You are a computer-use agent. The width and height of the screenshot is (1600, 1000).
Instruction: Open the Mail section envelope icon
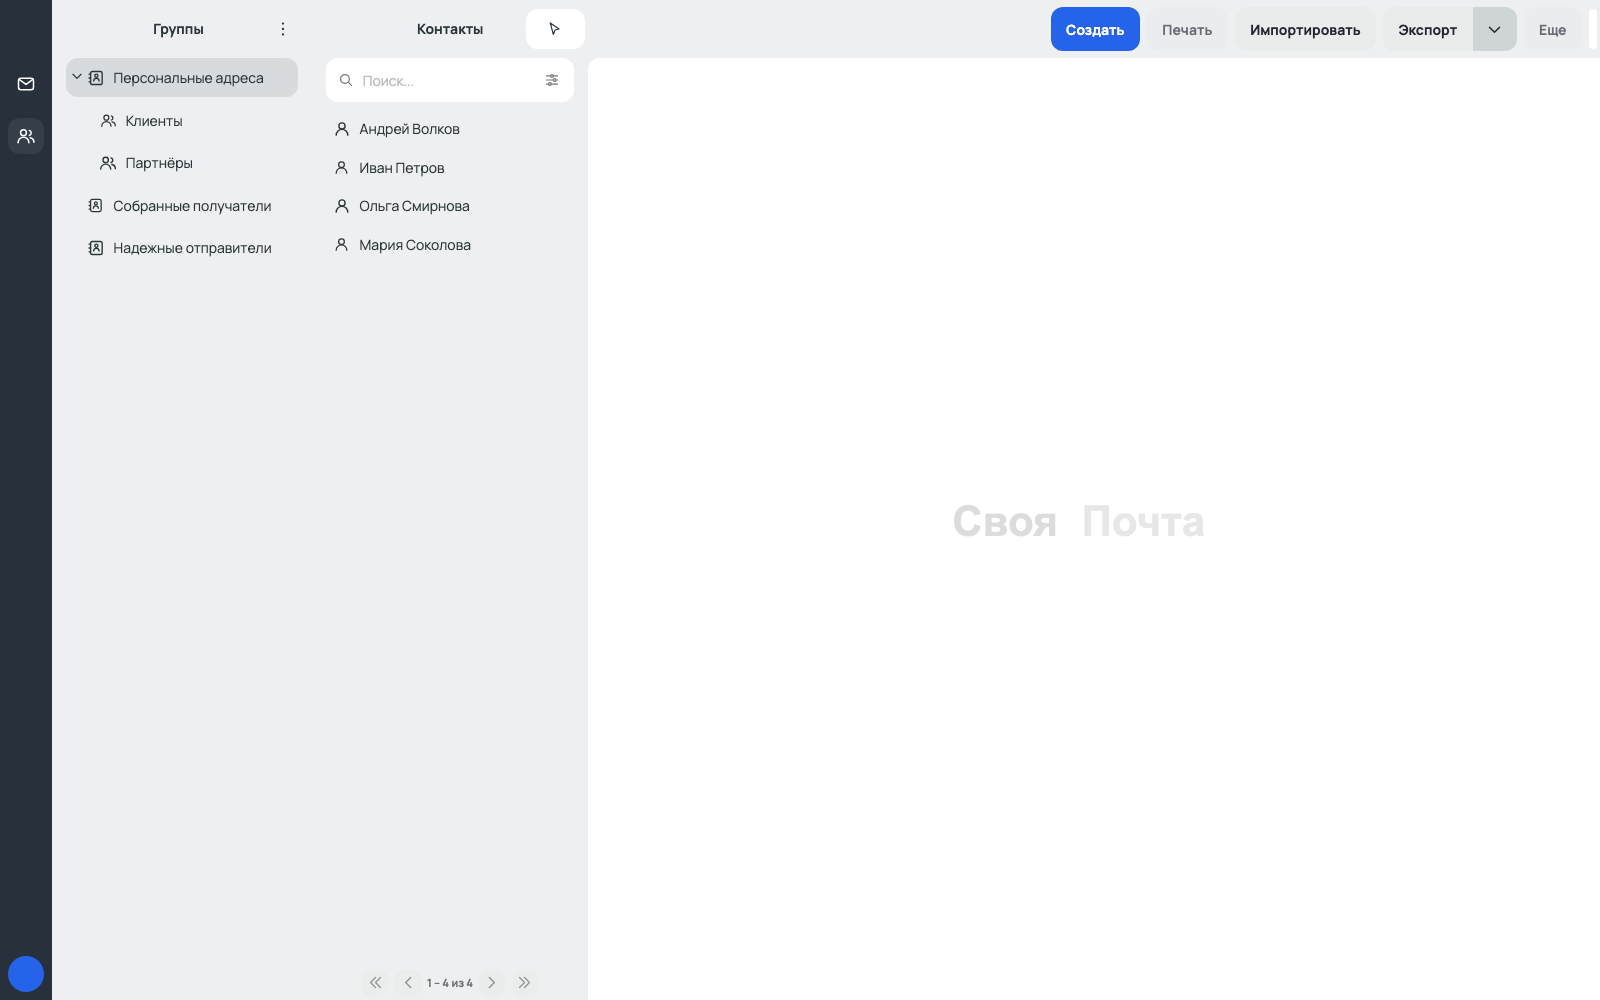pos(26,84)
